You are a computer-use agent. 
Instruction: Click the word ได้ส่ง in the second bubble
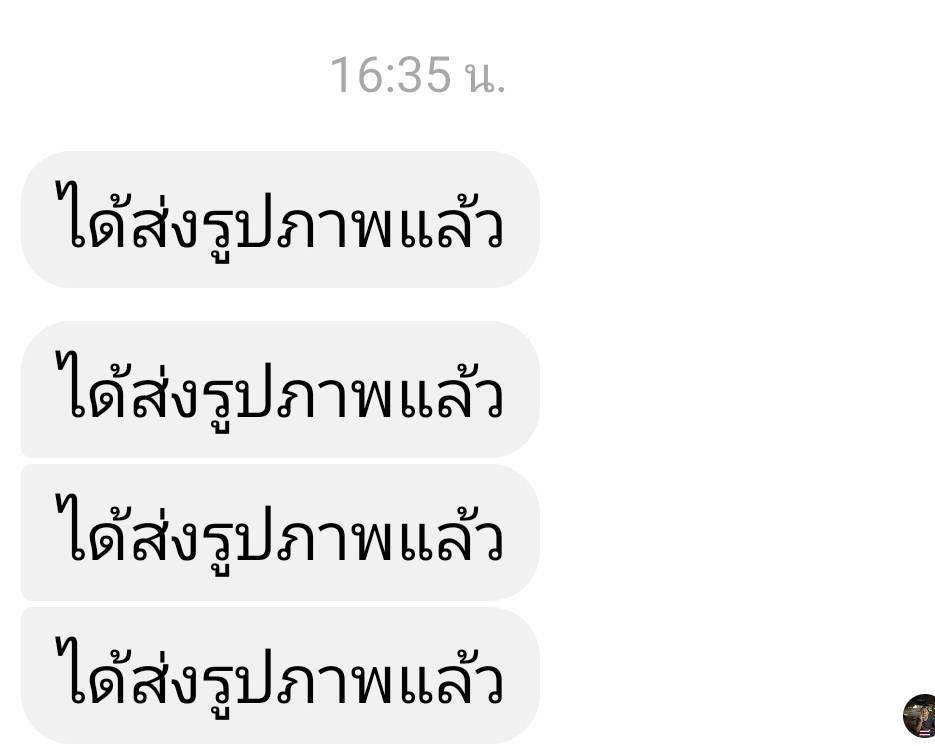coord(127,385)
